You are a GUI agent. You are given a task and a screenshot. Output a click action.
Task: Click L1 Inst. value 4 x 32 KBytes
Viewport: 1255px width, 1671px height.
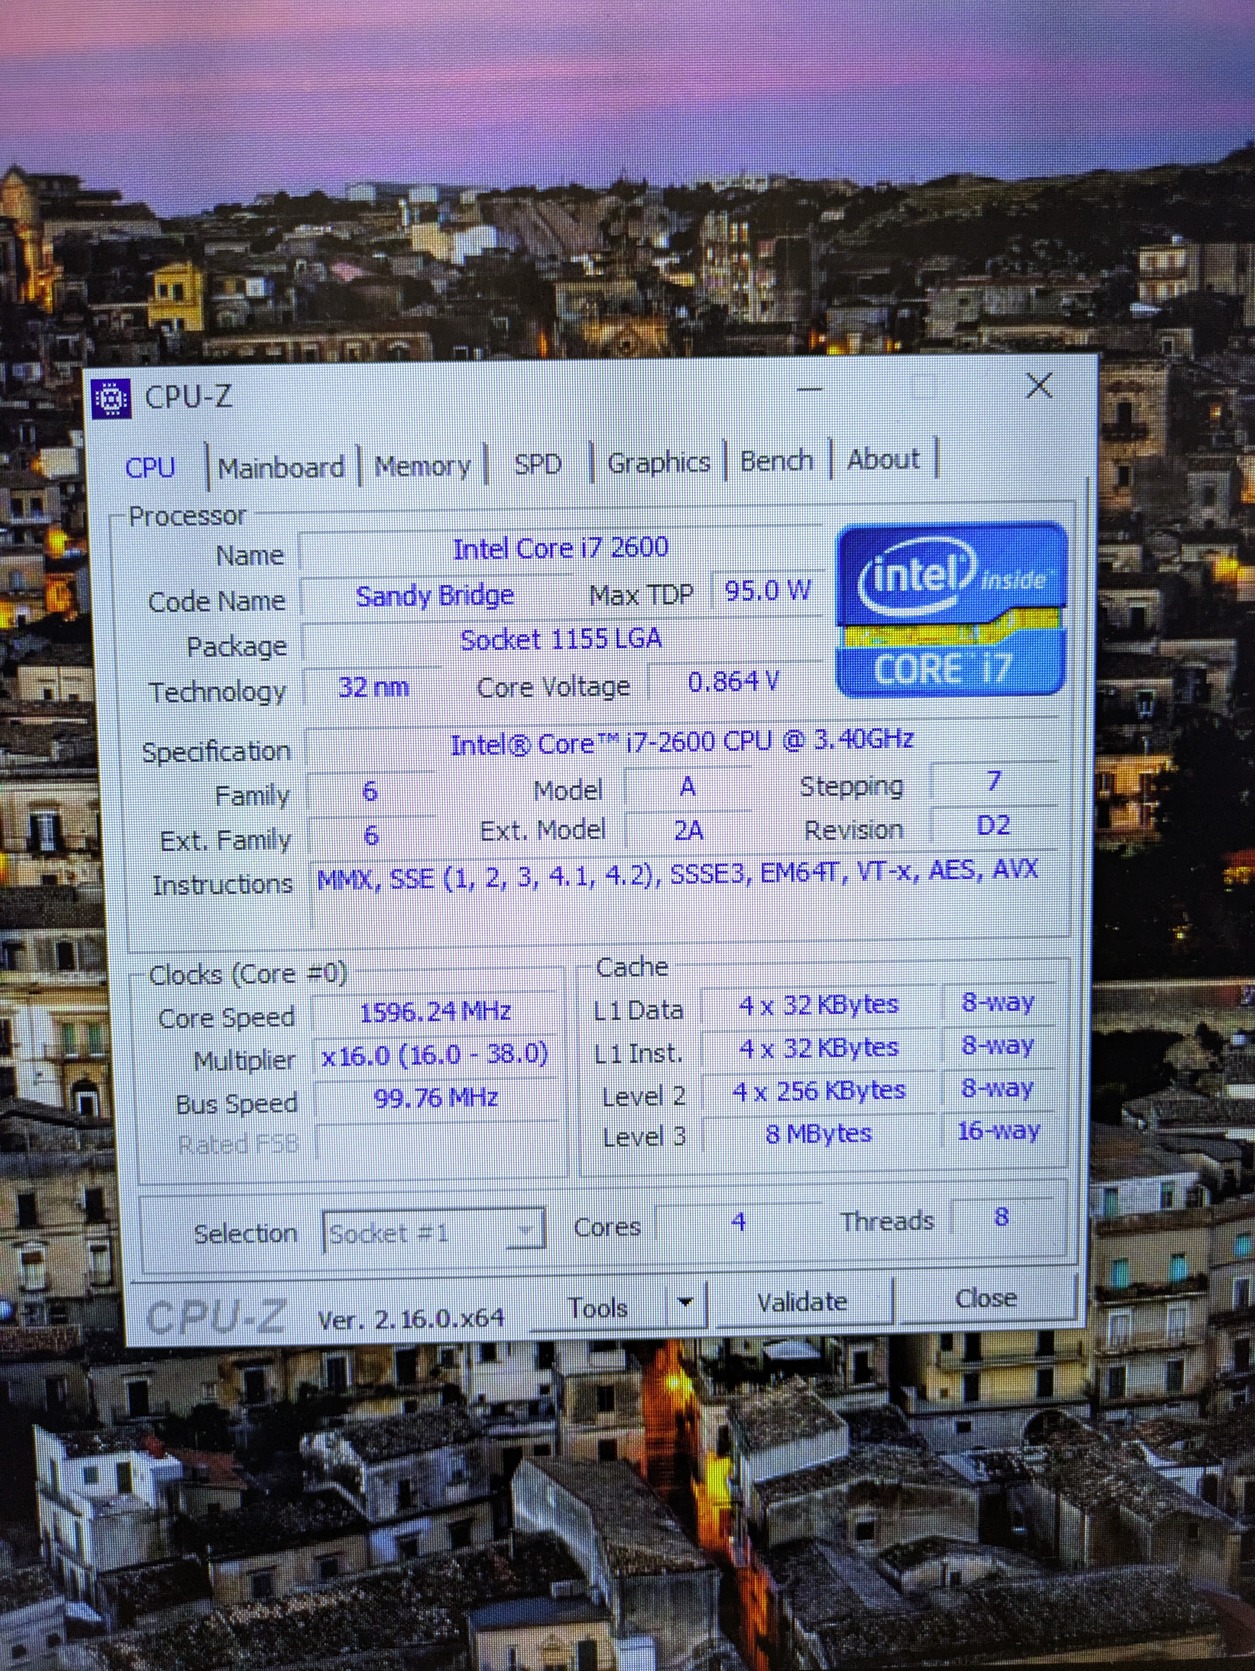pos(818,1048)
